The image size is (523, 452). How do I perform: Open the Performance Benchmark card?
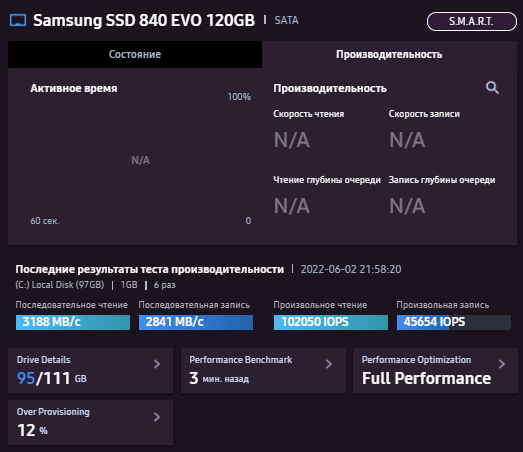click(x=263, y=370)
